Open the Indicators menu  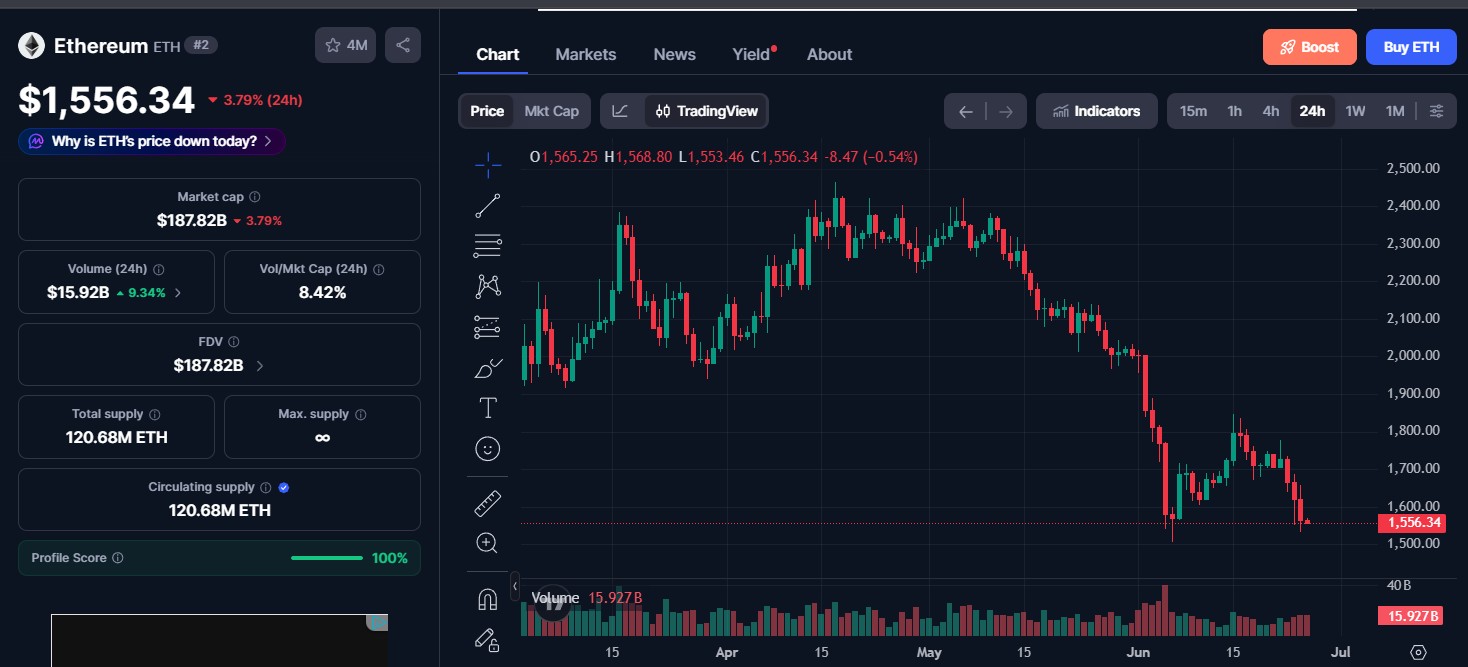click(x=1097, y=111)
